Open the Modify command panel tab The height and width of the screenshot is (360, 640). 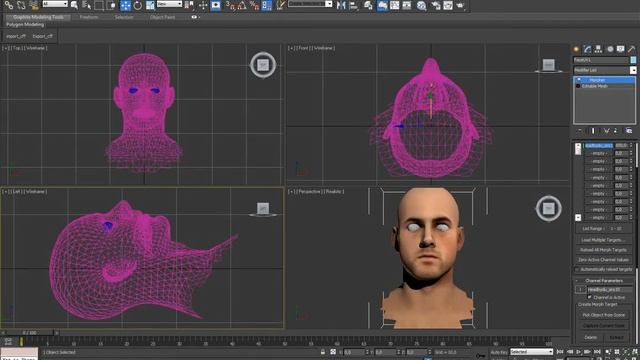pos(587,49)
